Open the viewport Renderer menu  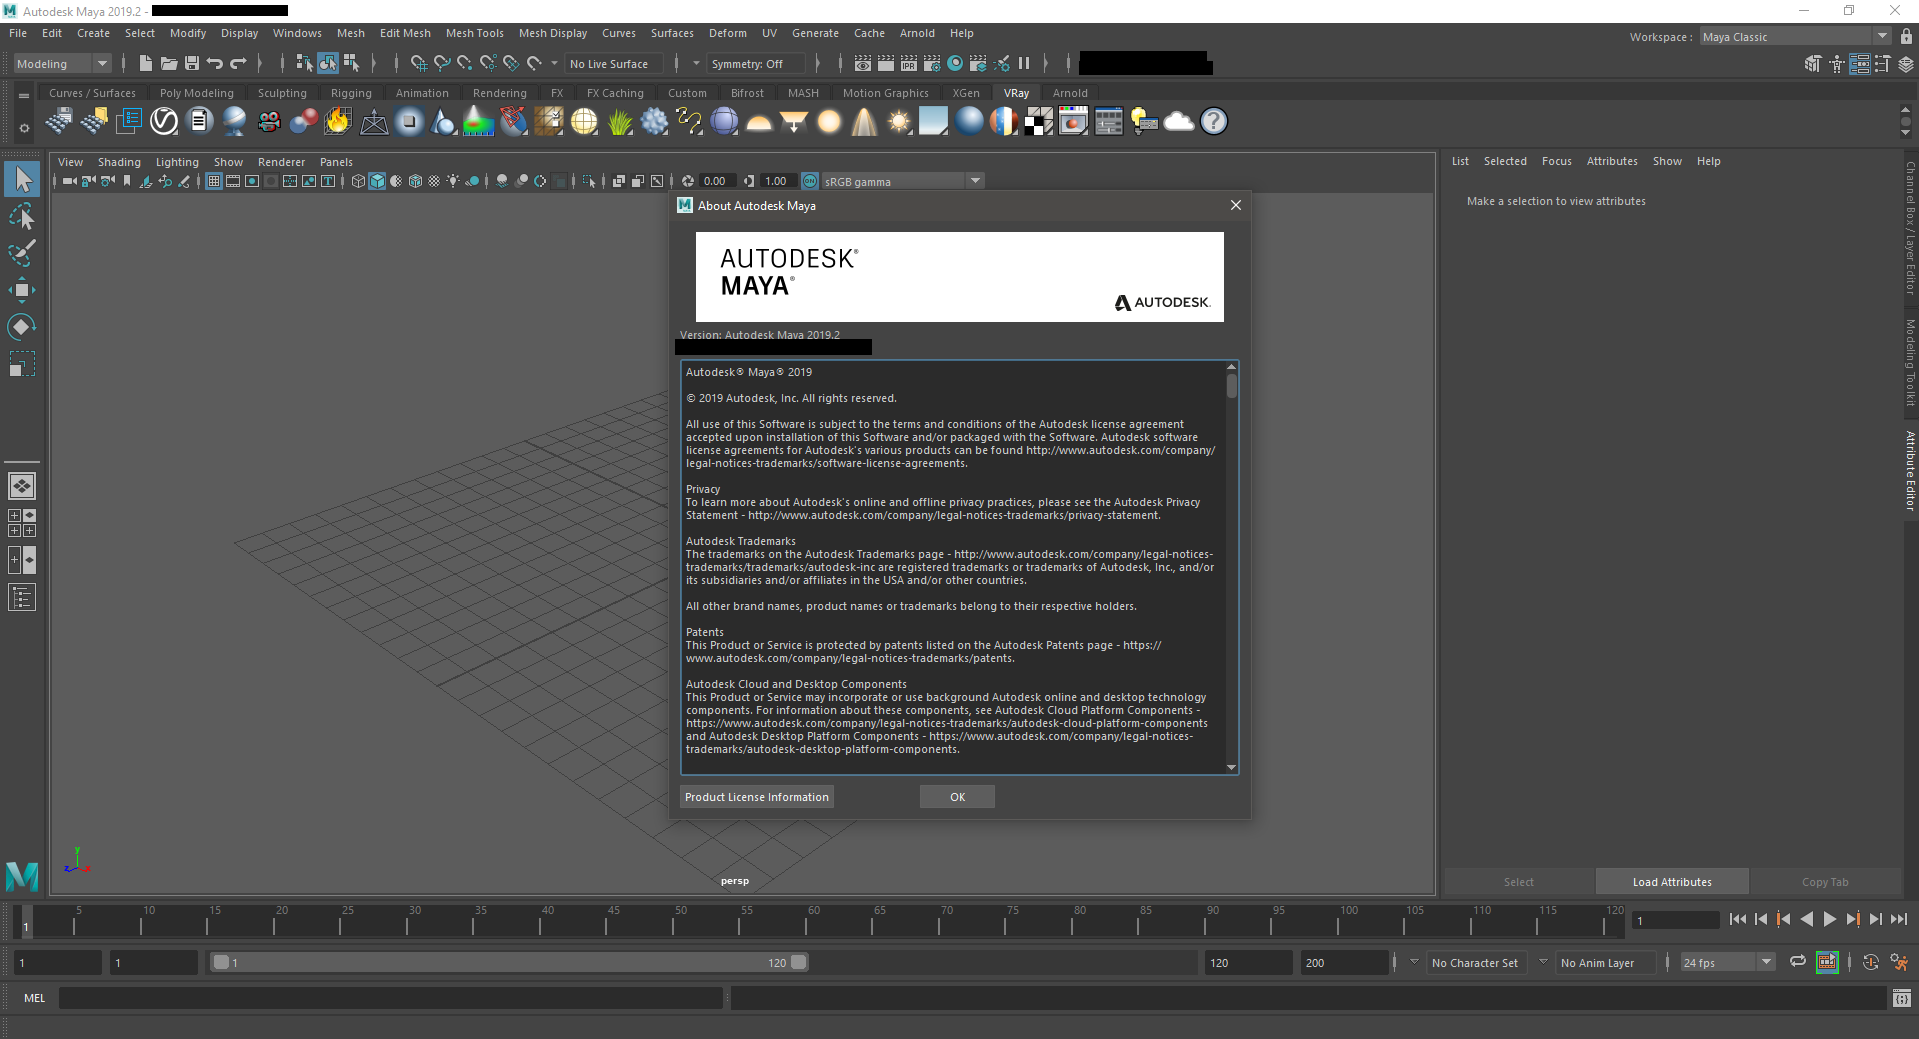pyautogui.click(x=281, y=162)
